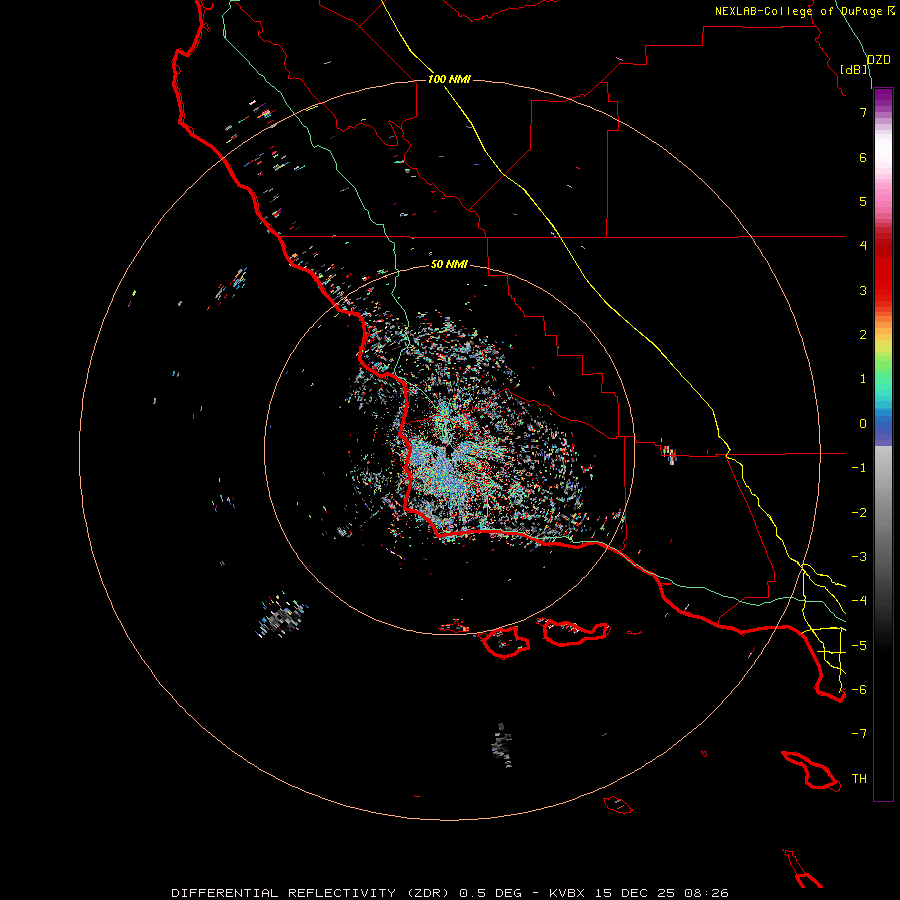Click the -7 value on color scale

[x=859, y=734]
